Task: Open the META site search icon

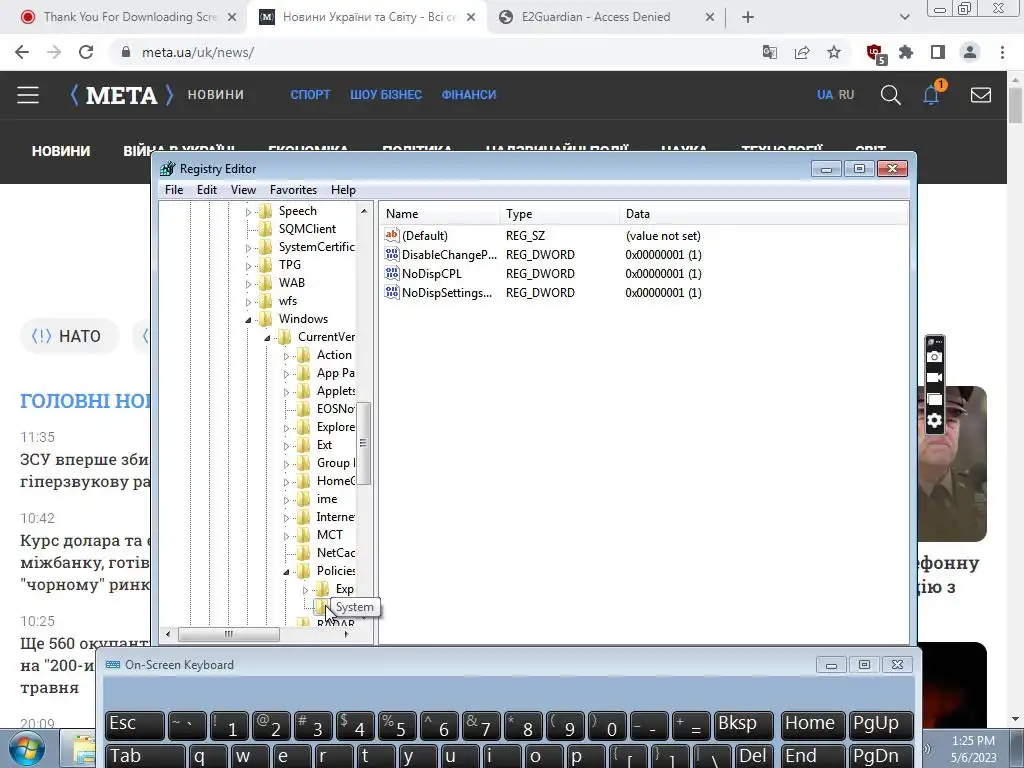Action: pyautogui.click(x=891, y=95)
